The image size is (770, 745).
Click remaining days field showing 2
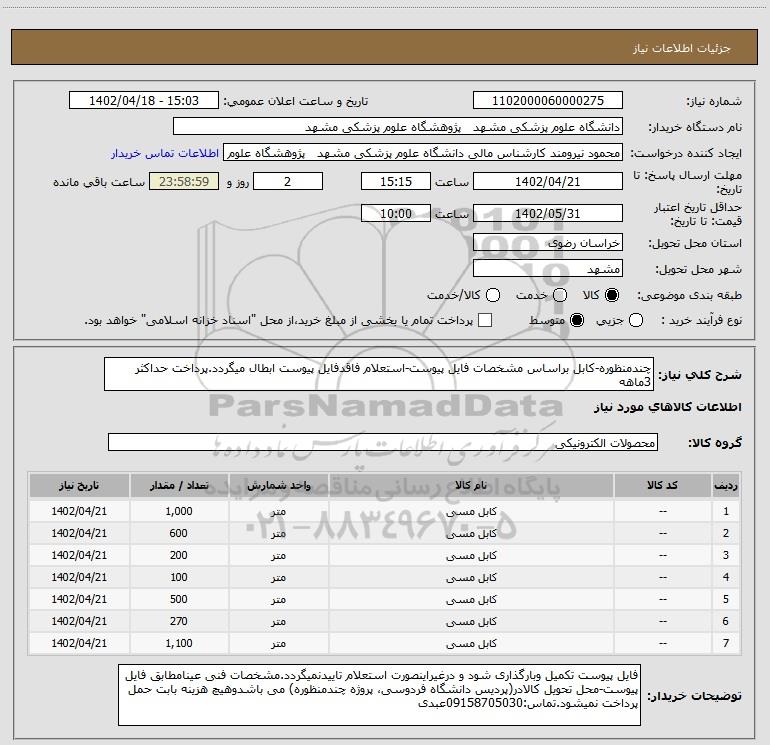288,181
